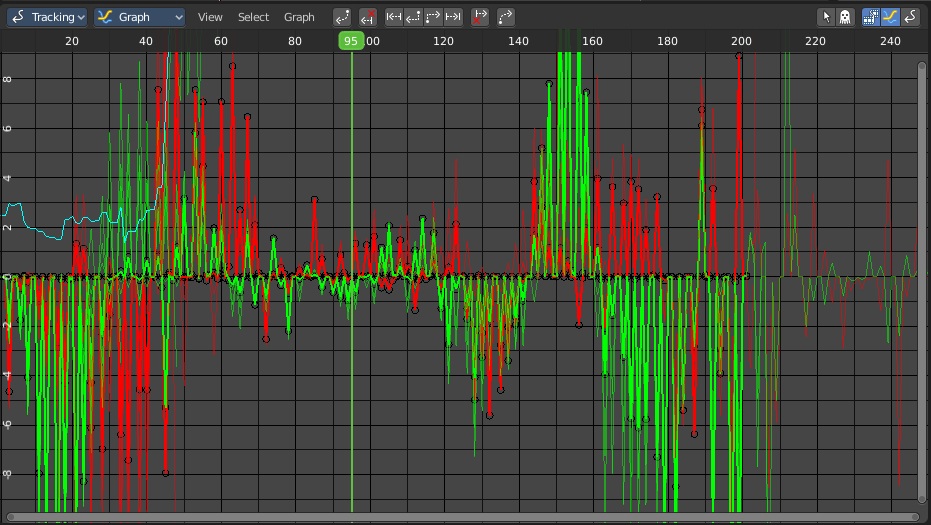Screen dimensions: 931x525
Task: Click the current frame 95 indicator
Action: pos(351,41)
